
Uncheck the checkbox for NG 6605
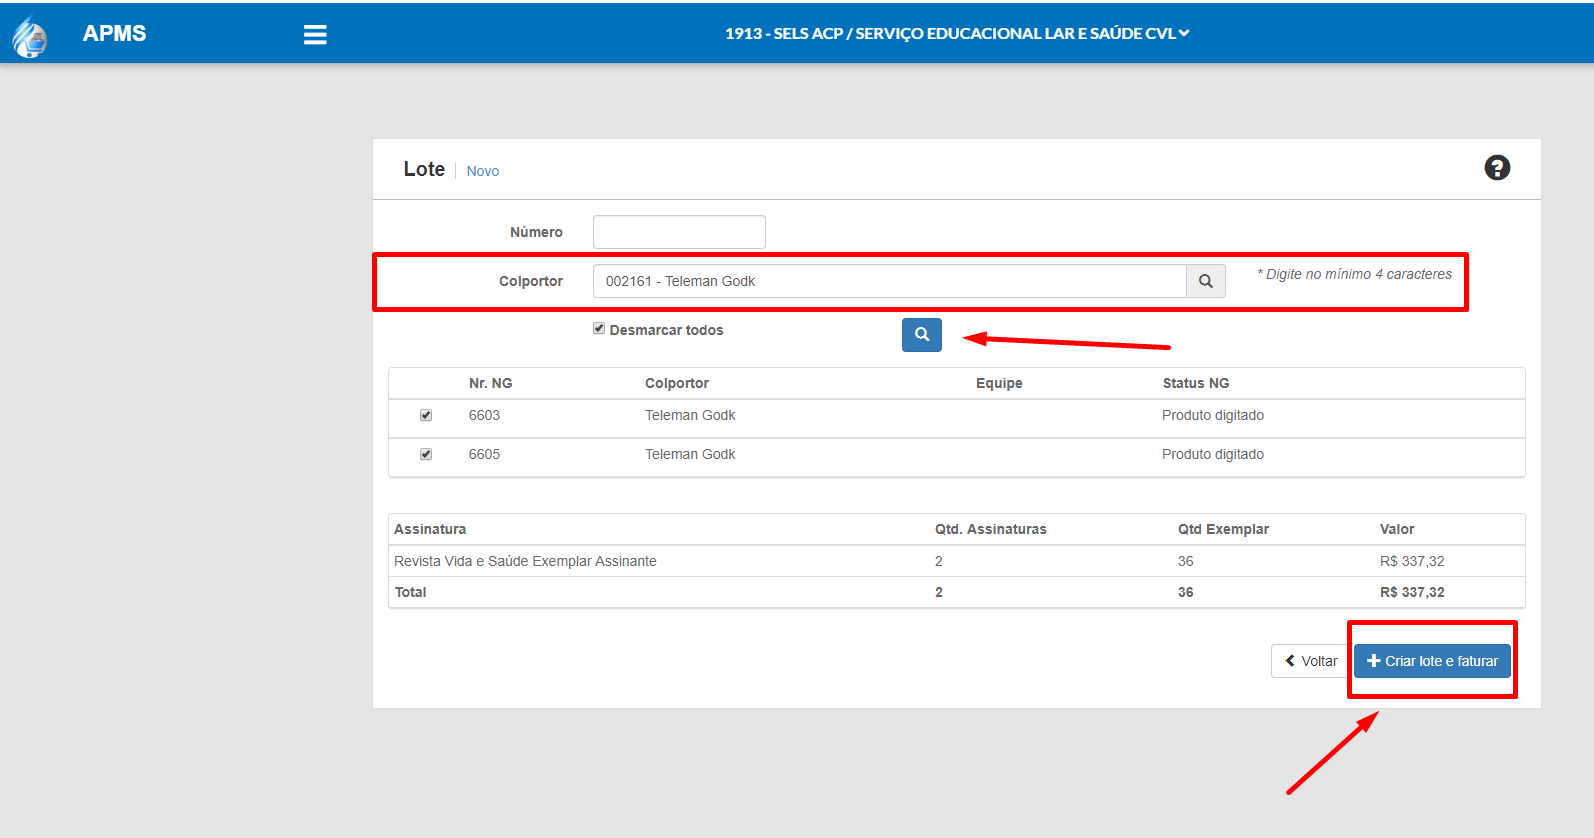click(x=426, y=454)
